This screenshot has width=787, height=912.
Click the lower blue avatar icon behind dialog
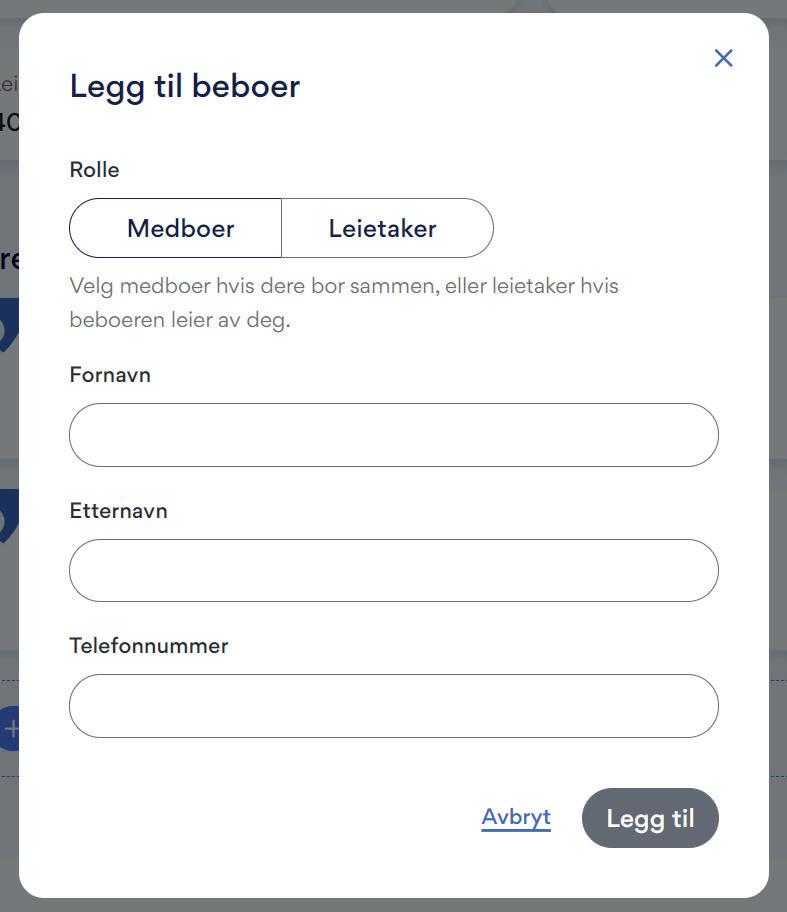coord(9,515)
